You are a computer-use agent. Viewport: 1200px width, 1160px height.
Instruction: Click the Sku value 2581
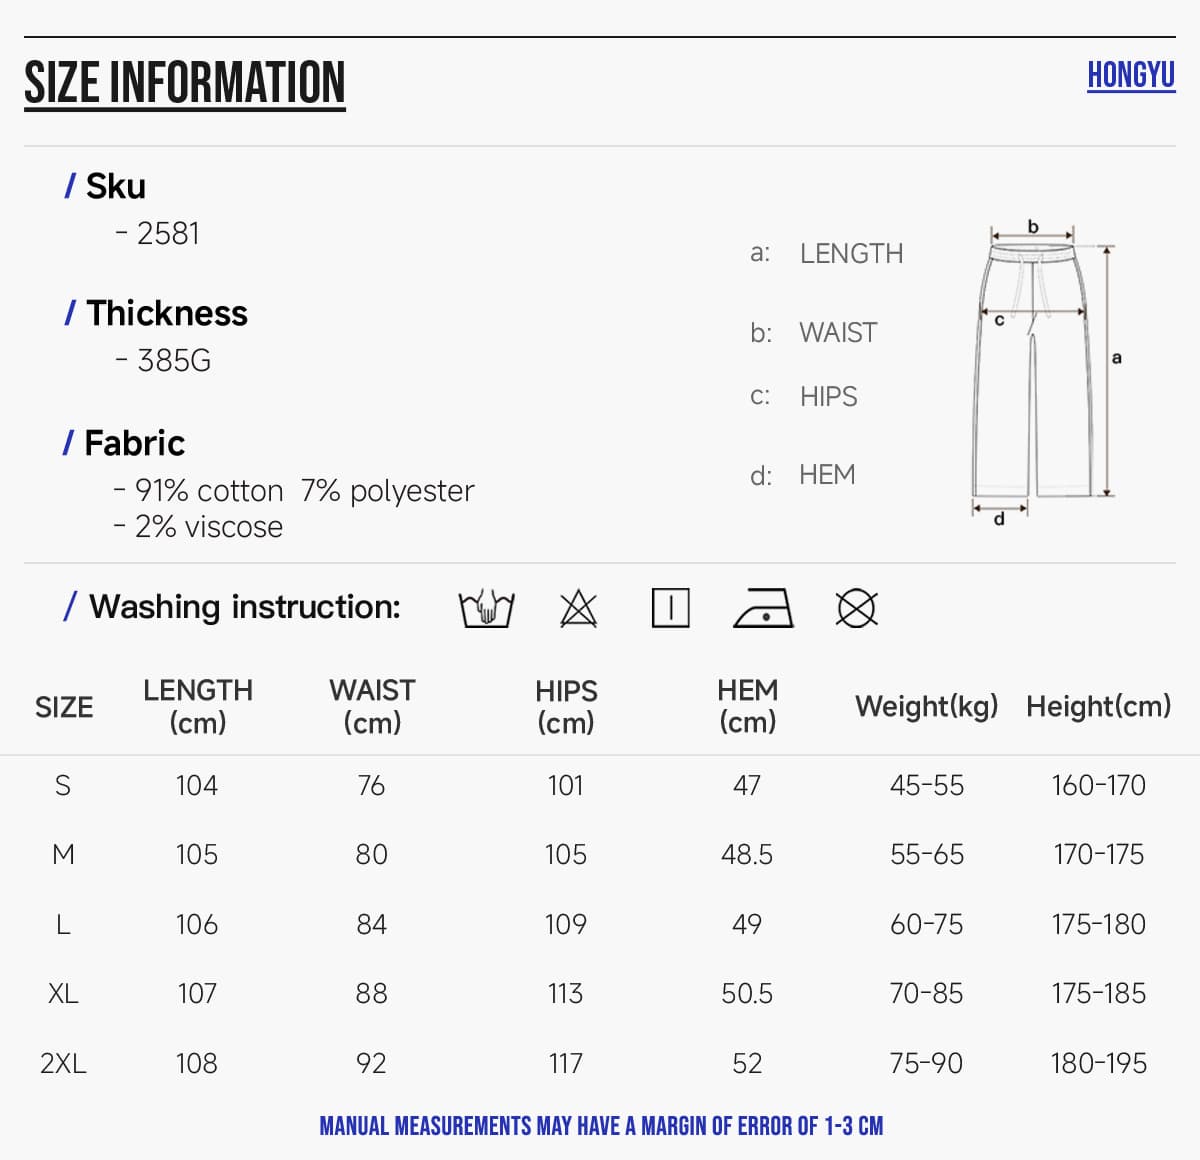coord(168,233)
